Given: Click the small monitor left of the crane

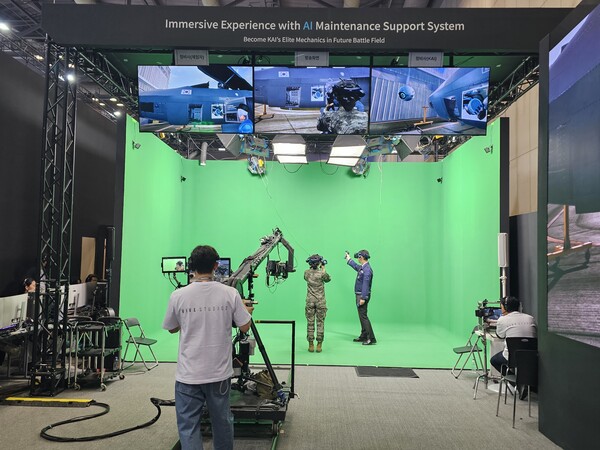Looking at the screenshot, I should (174, 265).
